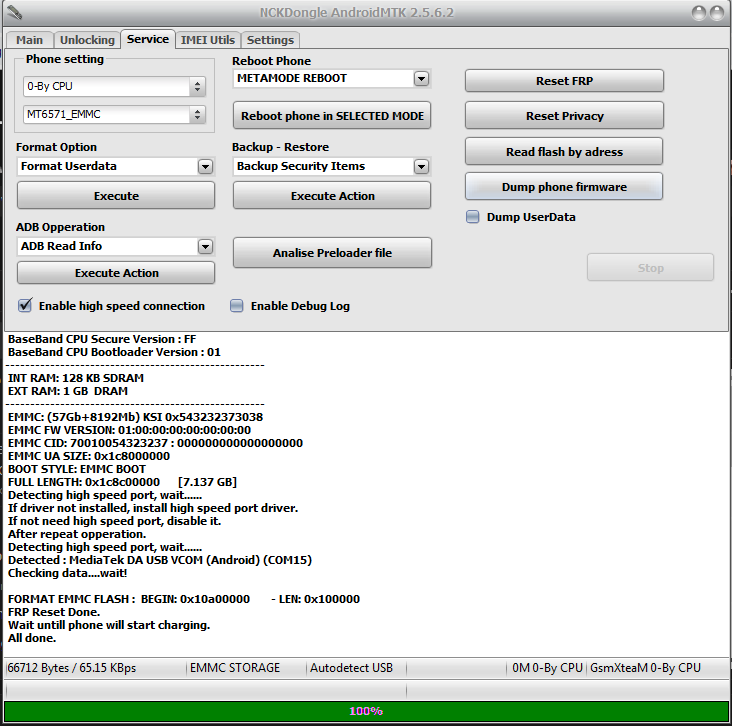Click Read flash by adress button
Image resolution: width=732 pixels, height=726 pixels.
(564, 152)
